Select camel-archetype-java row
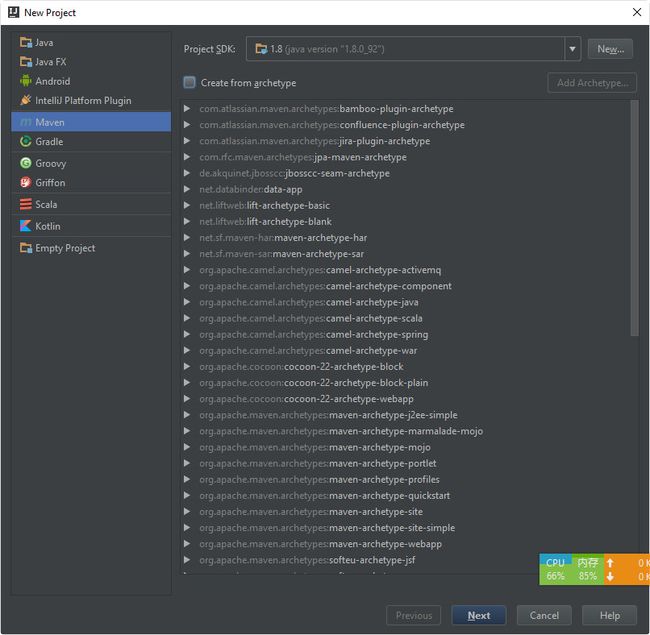The height and width of the screenshot is (635, 650). click(x=406, y=302)
